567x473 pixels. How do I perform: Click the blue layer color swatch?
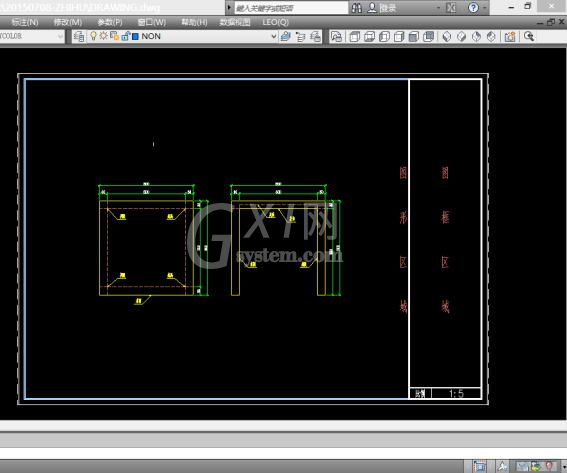pyautogui.click(x=136, y=37)
